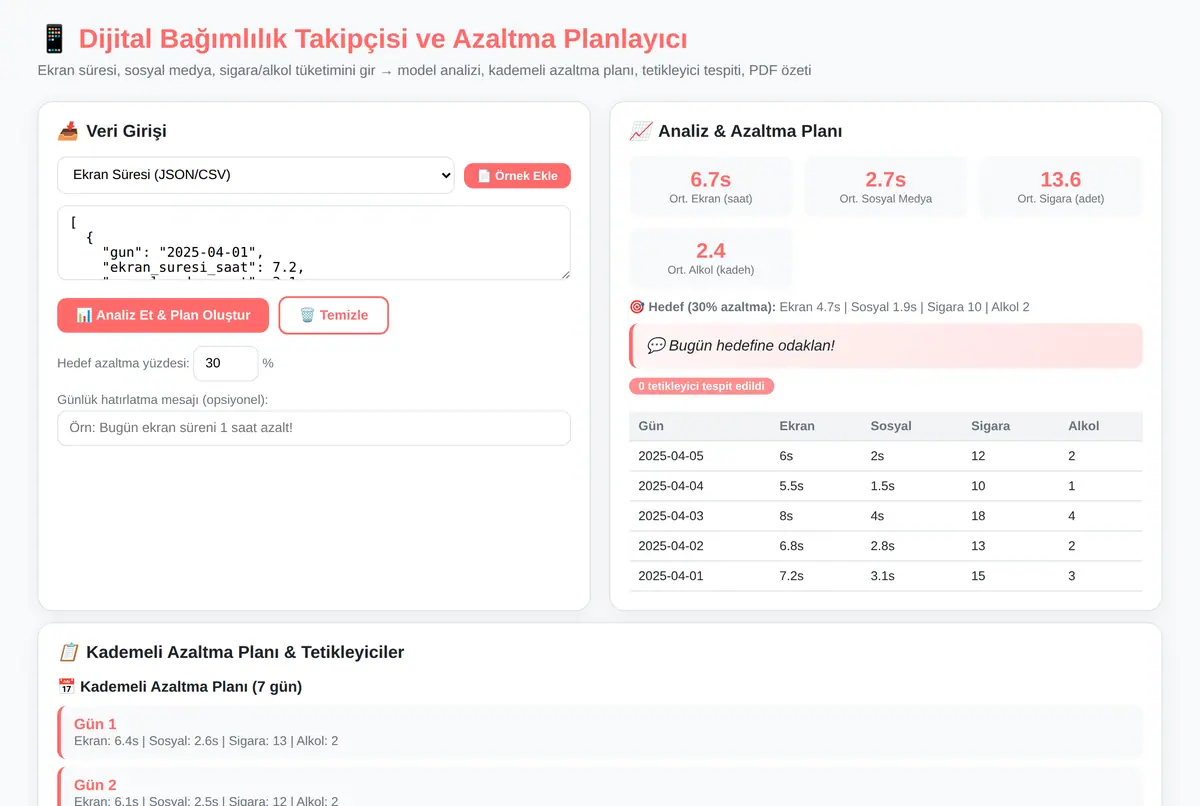Viewport: 1200px width, 806px height.
Task: Click the calendar icon beside Kademeli Azaltma Planı (7 gün)
Action: pyautogui.click(x=66, y=687)
